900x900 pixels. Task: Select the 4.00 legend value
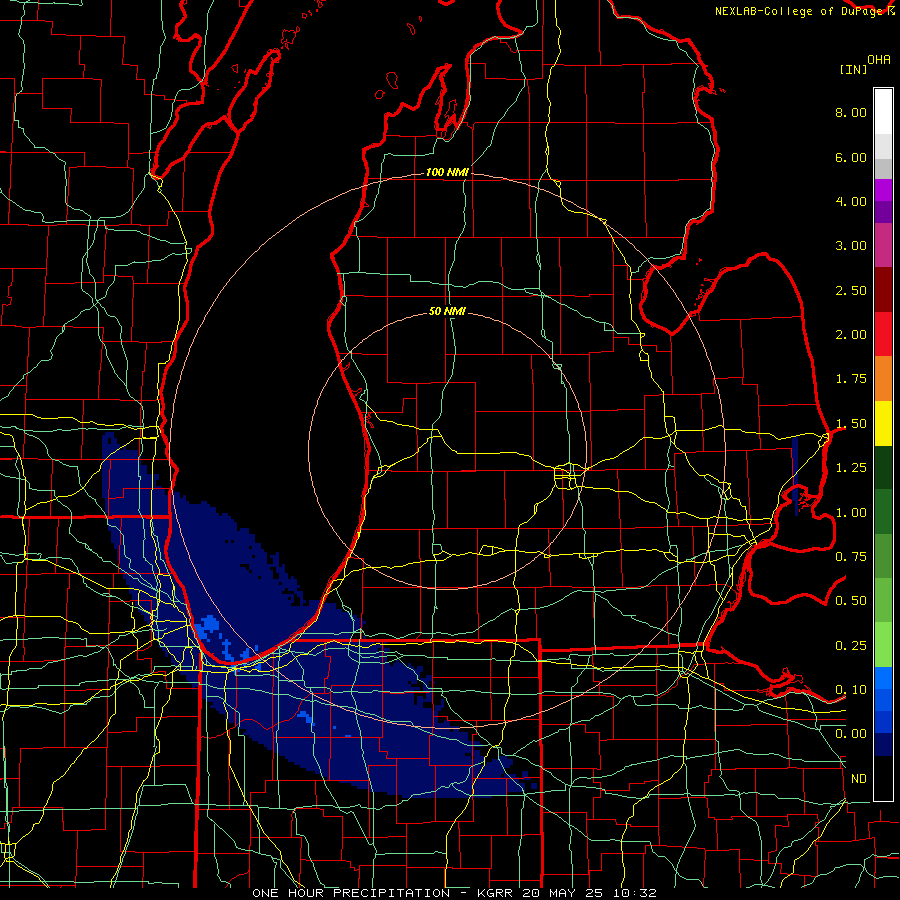click(851, 201)
